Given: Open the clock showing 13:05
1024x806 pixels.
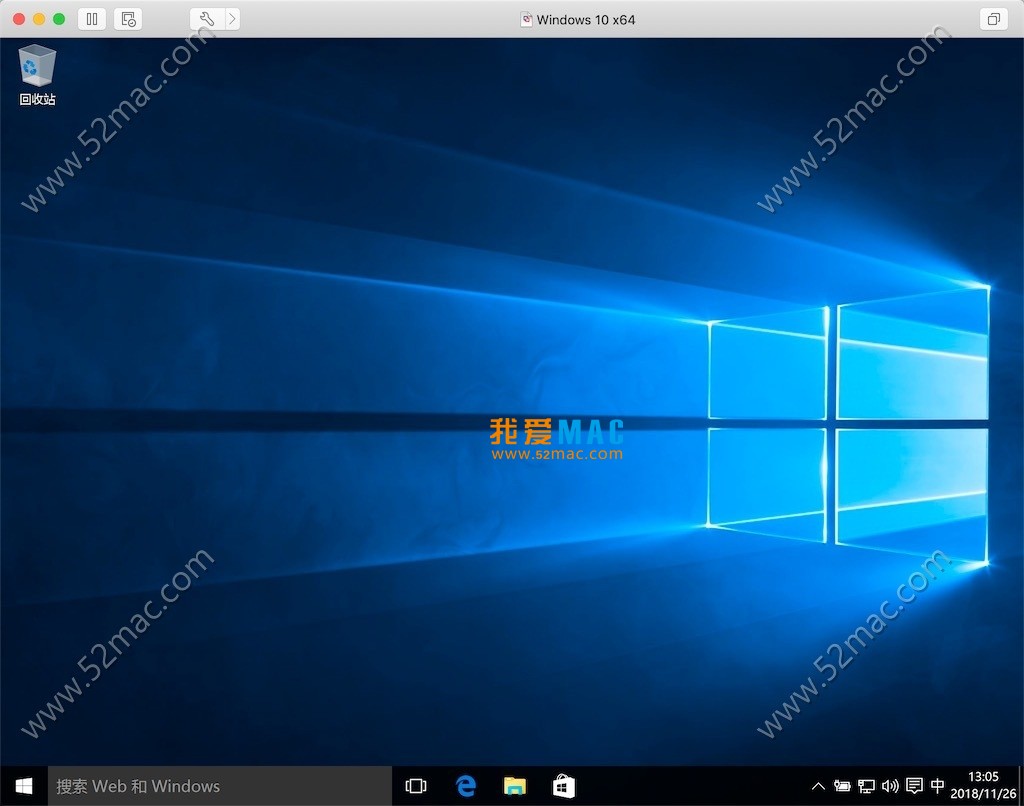Looking at the screenshot, I should point(983,785).
